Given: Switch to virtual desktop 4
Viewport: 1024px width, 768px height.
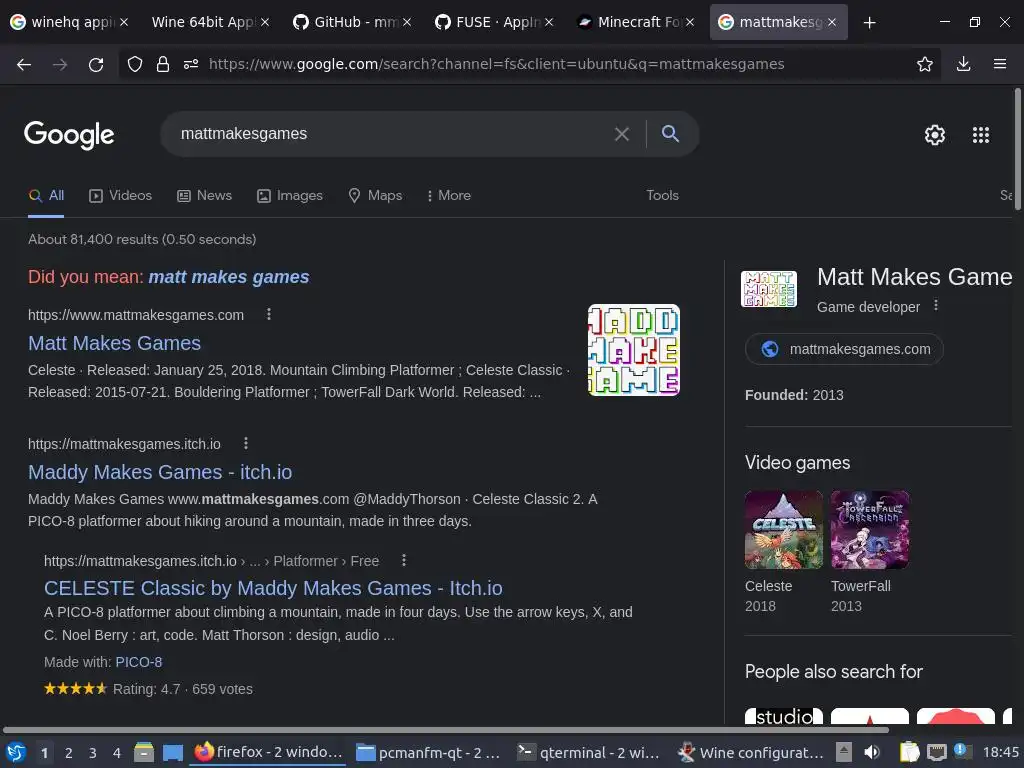Looking at the screenshot, I should [x=117, y=753].
